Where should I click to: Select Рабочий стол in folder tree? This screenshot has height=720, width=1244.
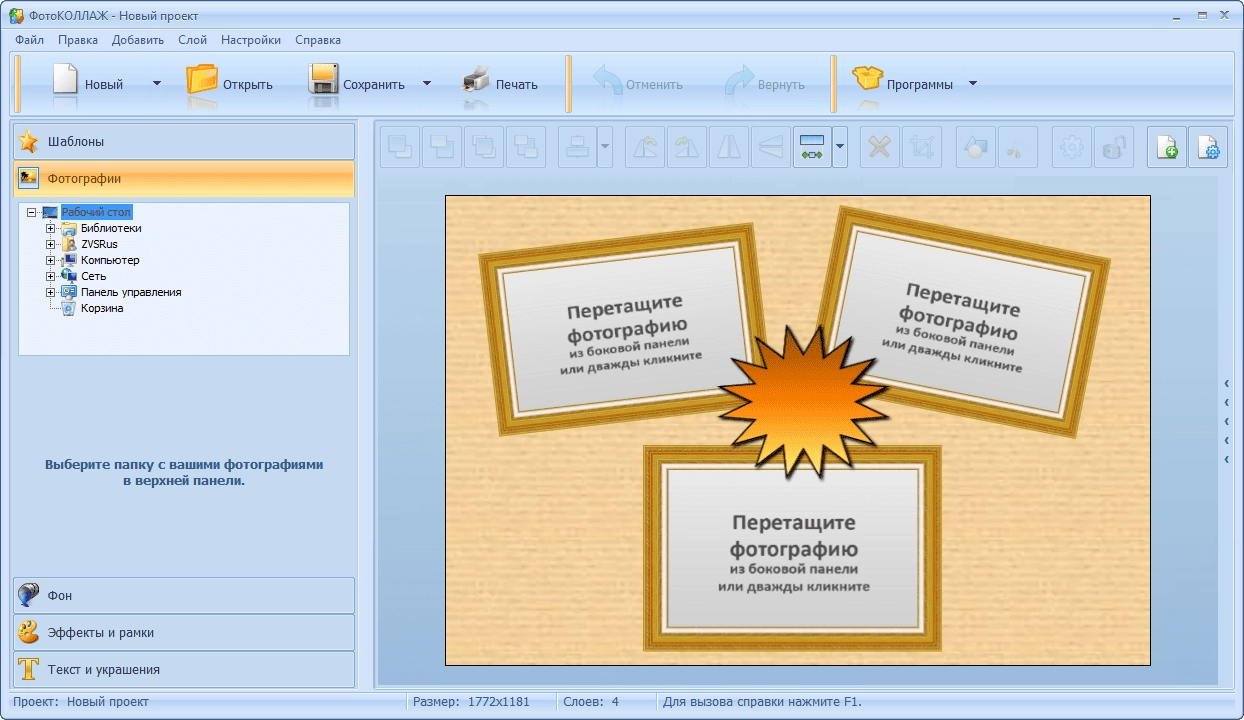click(x=96, y=212)
